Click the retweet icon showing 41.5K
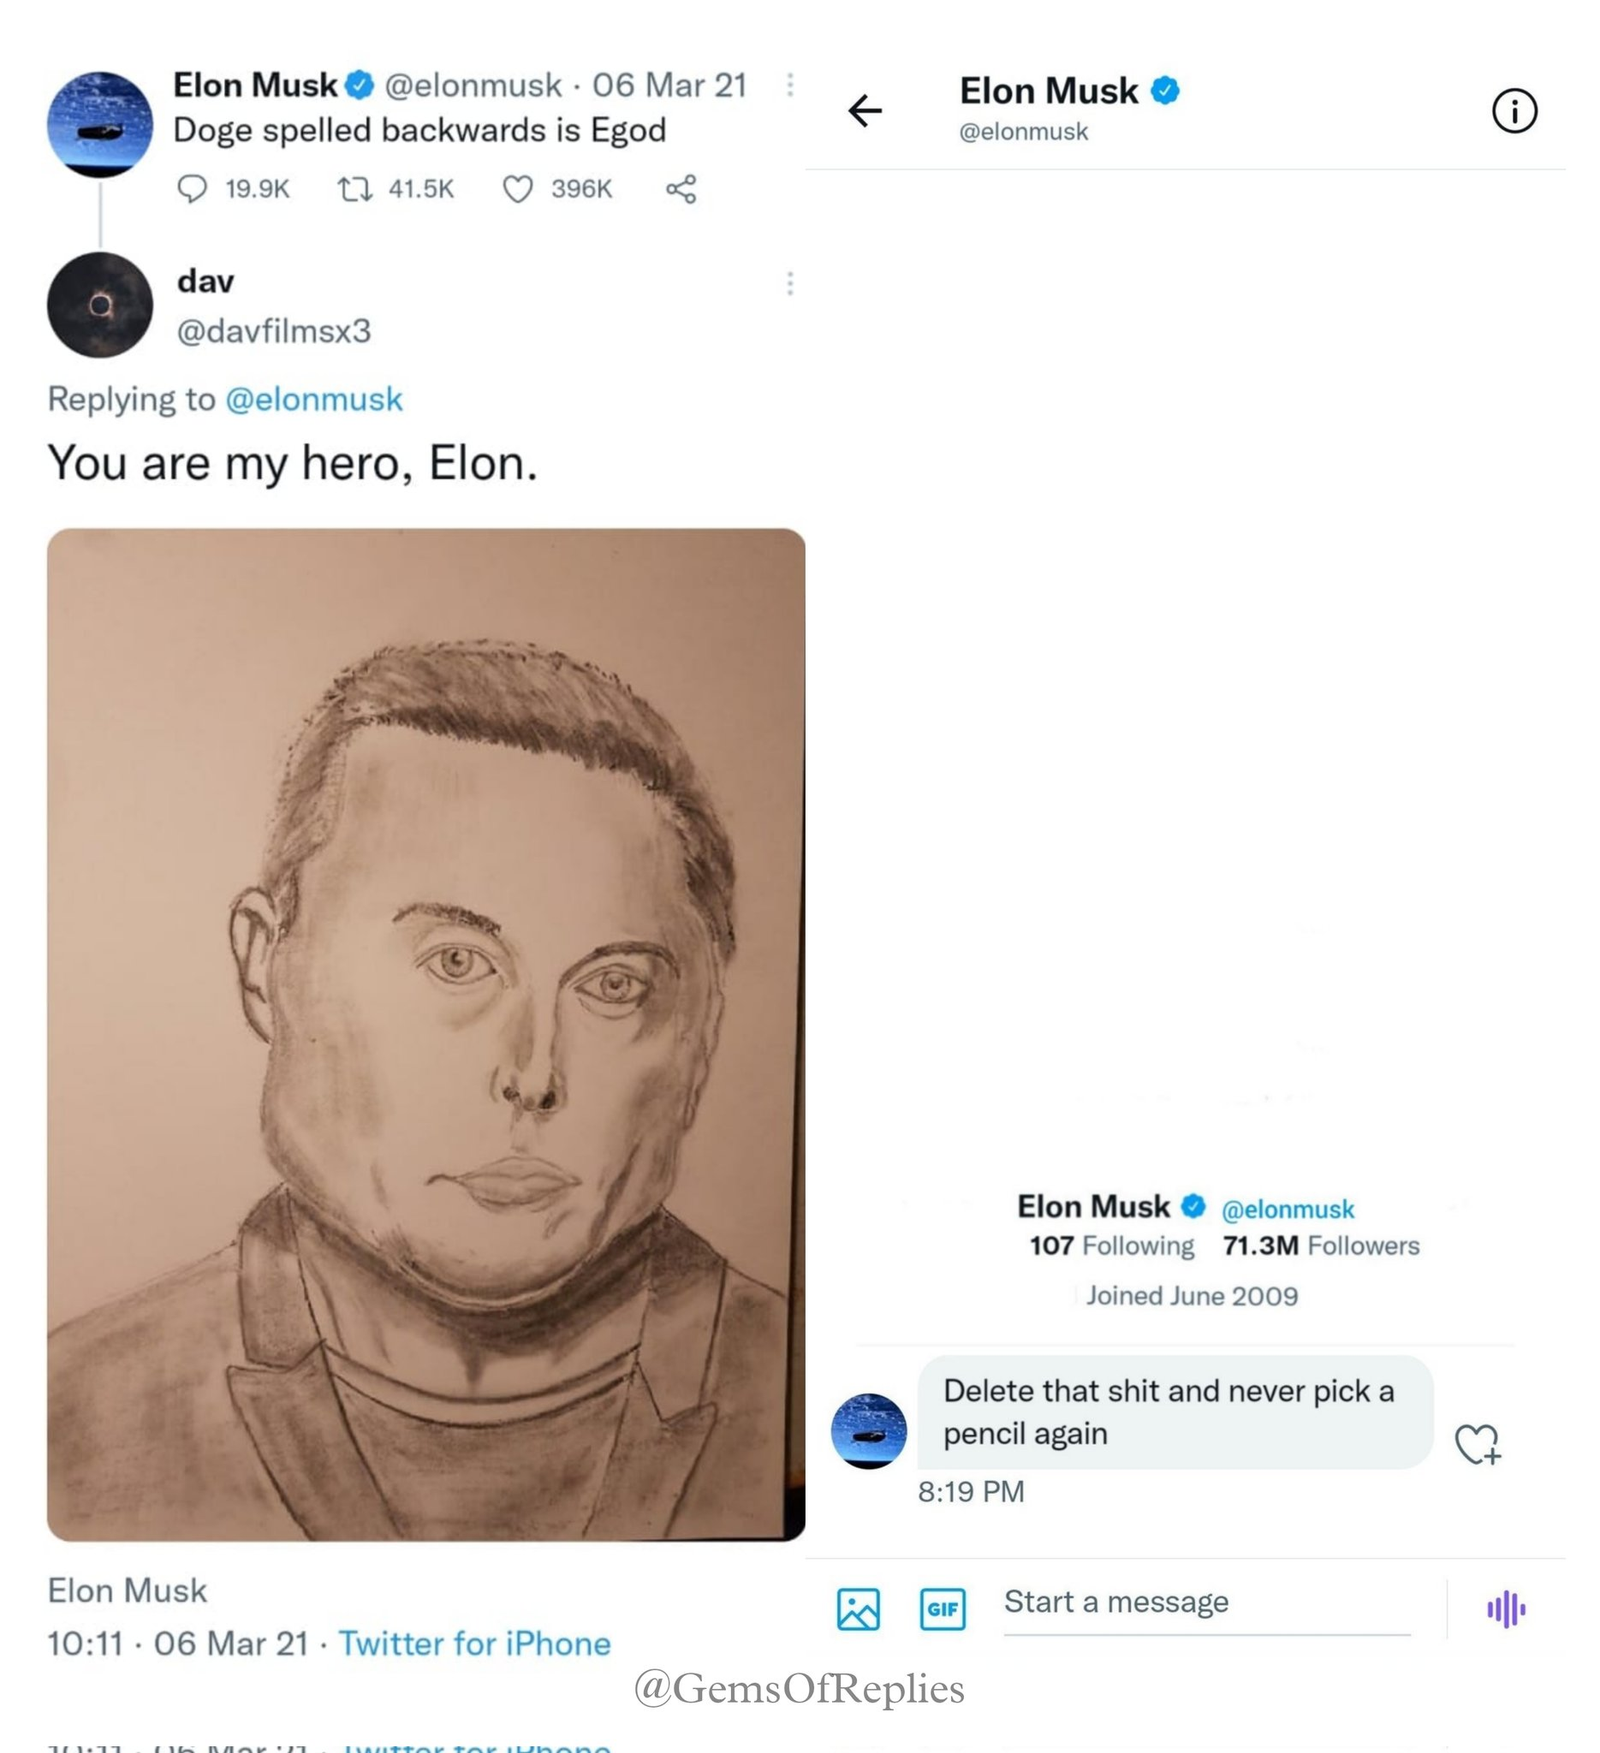 pyautogui.click(x=354, y=188)
